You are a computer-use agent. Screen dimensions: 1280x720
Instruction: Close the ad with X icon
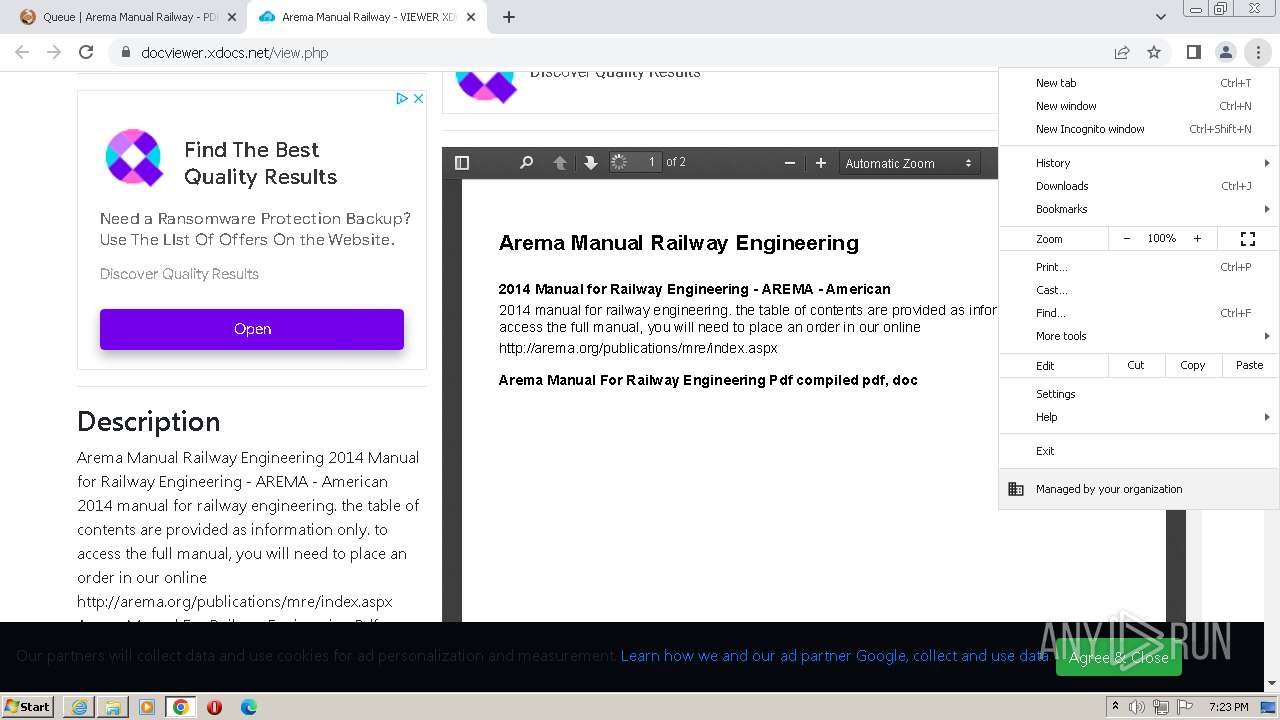click(418, 98)
